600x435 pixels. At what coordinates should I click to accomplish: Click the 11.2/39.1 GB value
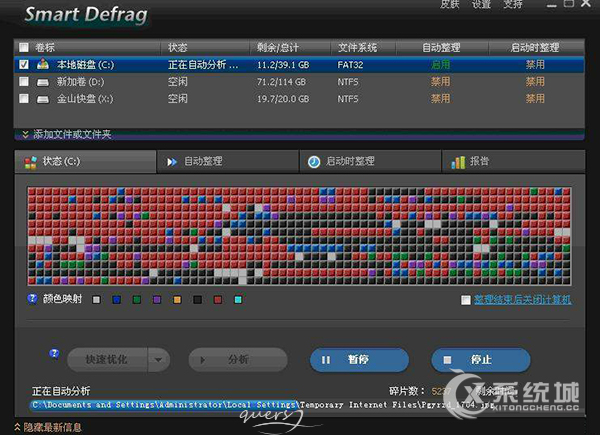pos(283,65)
